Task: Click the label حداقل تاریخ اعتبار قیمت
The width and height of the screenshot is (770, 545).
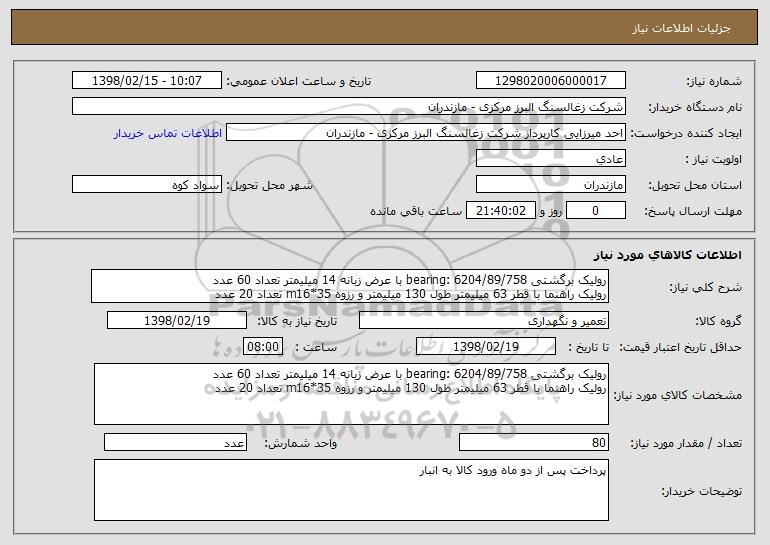Action: pos(681,348)
